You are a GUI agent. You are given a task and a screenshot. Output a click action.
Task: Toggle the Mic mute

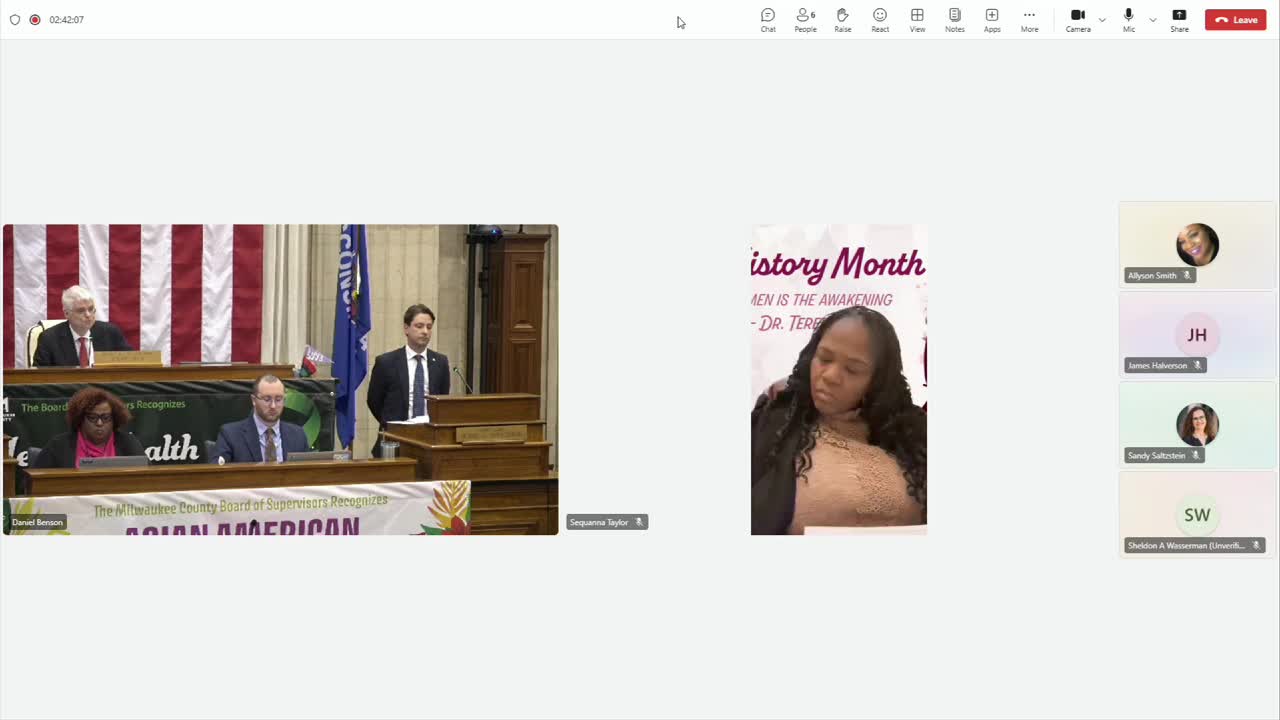click(x=1129, y=20)
